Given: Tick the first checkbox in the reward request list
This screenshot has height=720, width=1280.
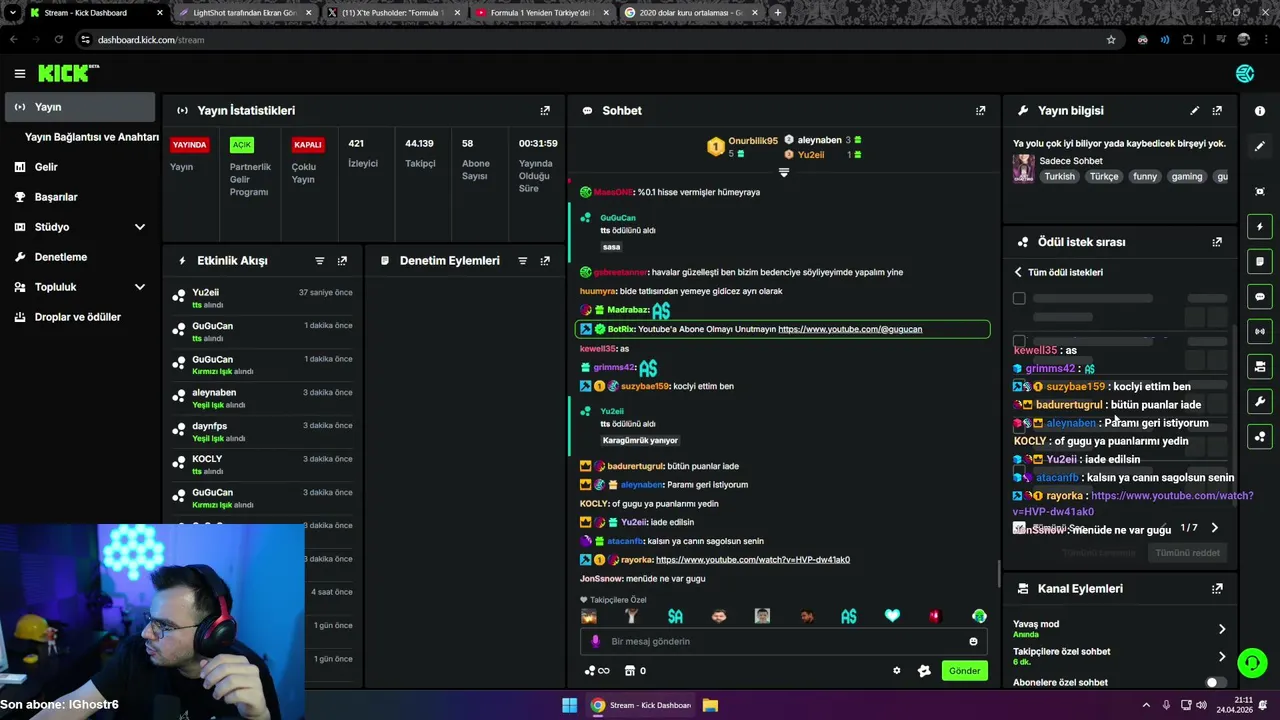Looking at the screenshot, I should [1019, 298].
